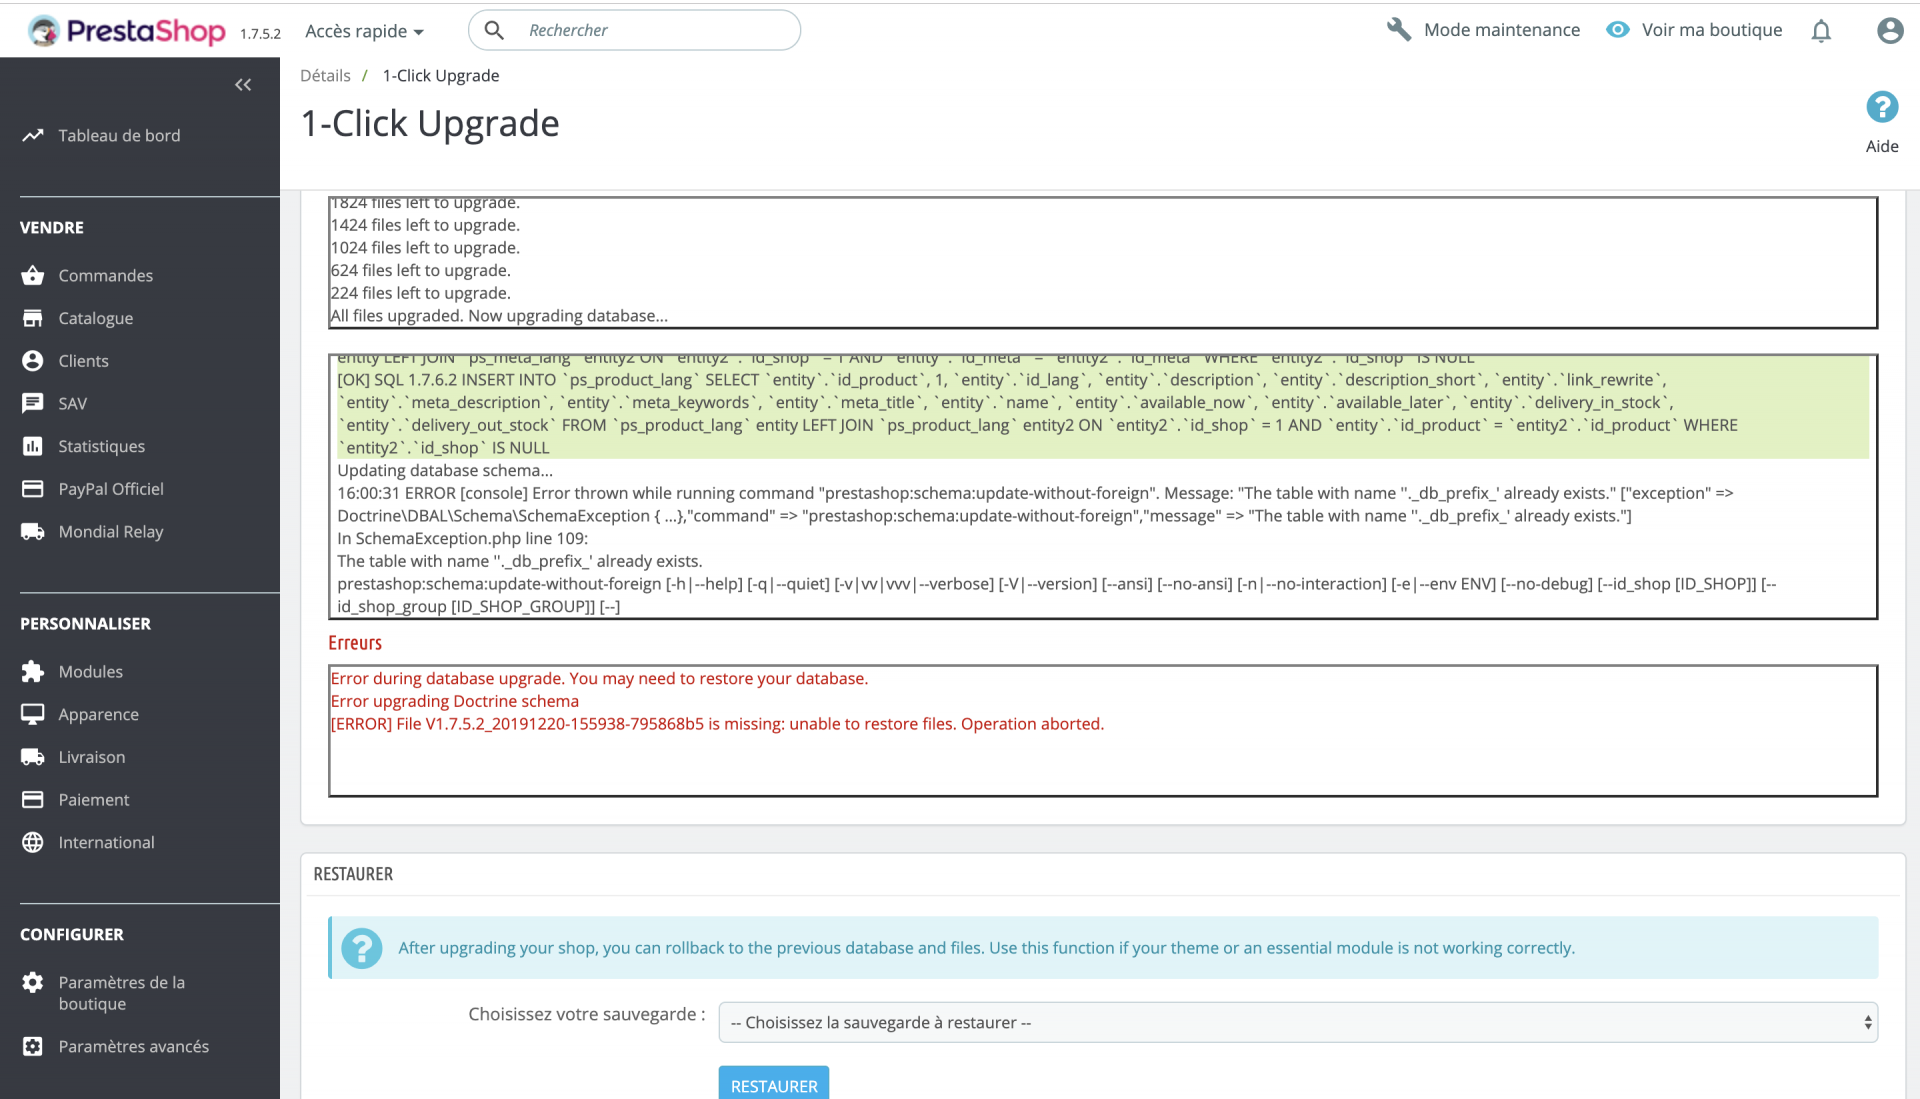Collapse the sidebar with double chevron
This screenshot has height=1099, width=1920.
(242, 85)
